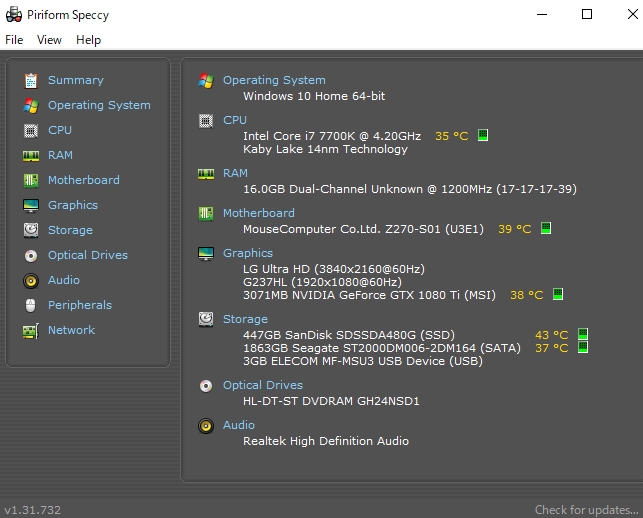Click the Seagate 37 °C temperature graph icon

pyautogui.click(x=583, y=347)
